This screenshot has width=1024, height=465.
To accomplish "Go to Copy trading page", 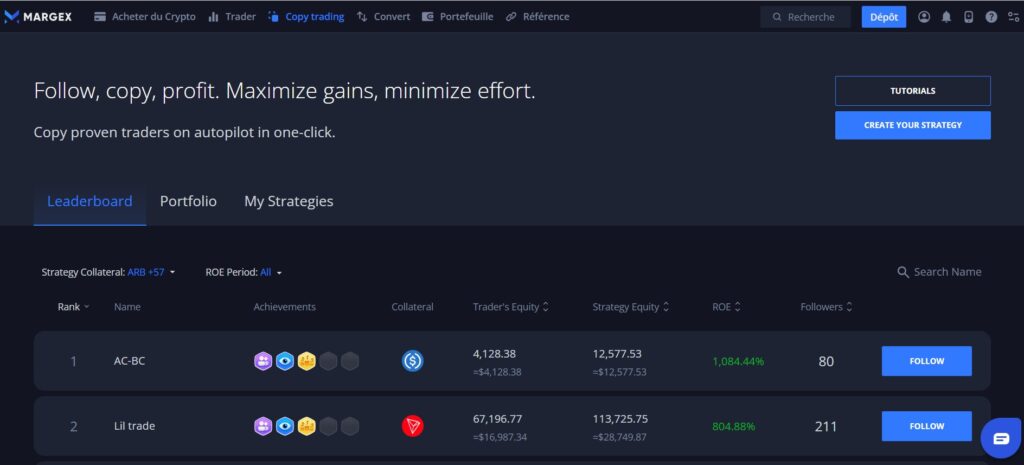I will (306, 17).
